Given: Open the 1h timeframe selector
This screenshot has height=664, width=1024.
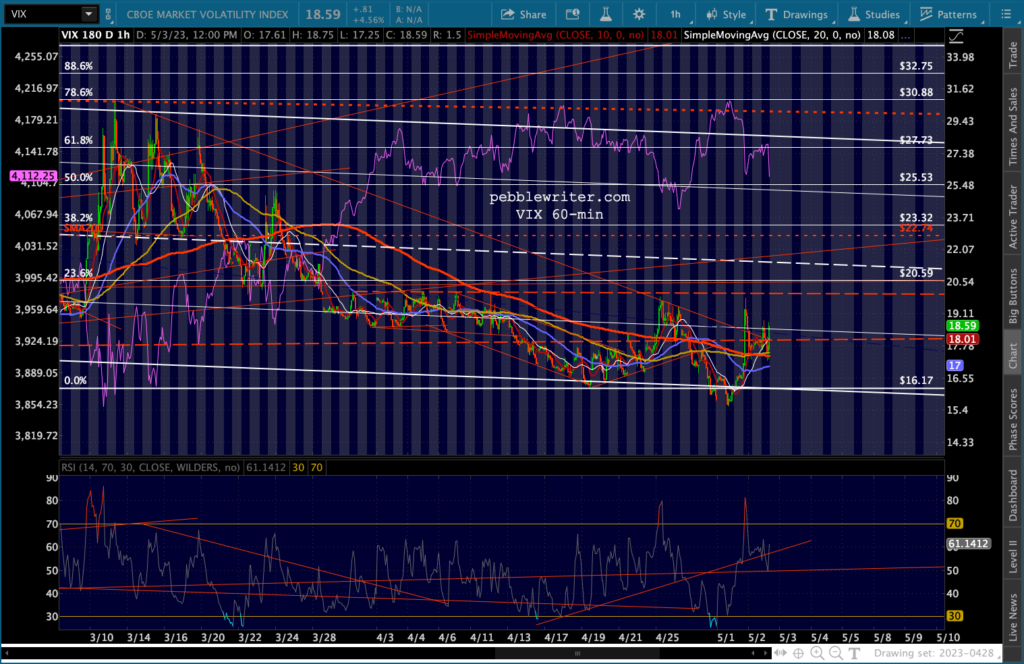Looking at the screenshot, I should pos(676,14).
